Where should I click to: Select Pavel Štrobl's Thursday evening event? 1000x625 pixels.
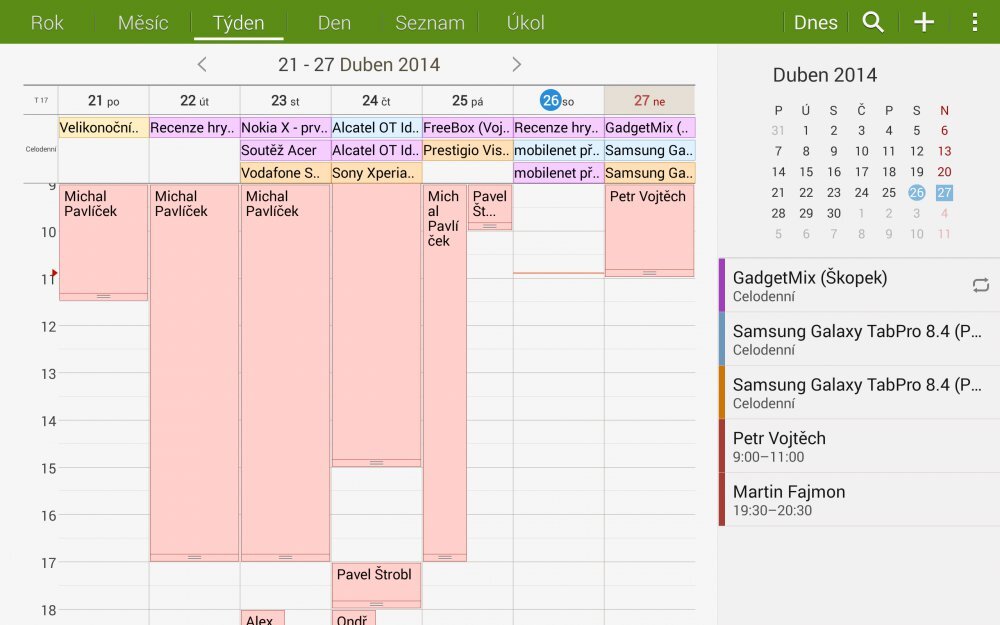point(375,583)
